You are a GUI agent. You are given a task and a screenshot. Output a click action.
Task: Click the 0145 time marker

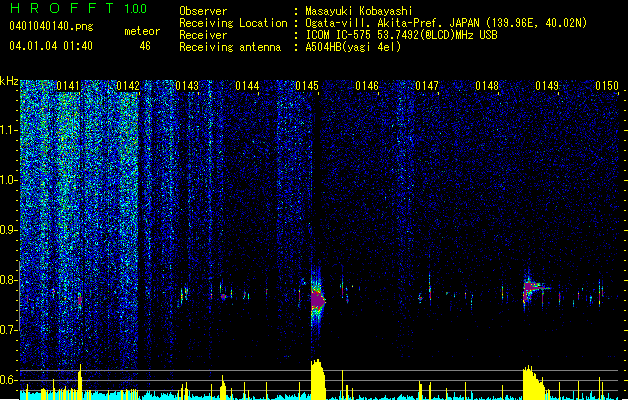click(x=307, y=86)
